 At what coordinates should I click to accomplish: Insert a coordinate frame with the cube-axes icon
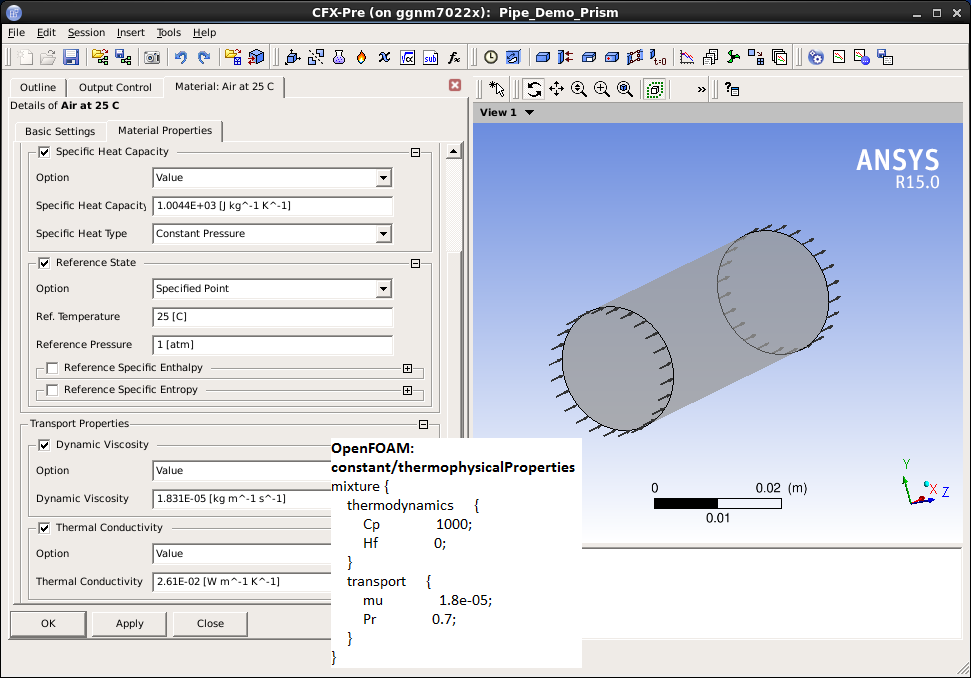[x=293, y=58]
